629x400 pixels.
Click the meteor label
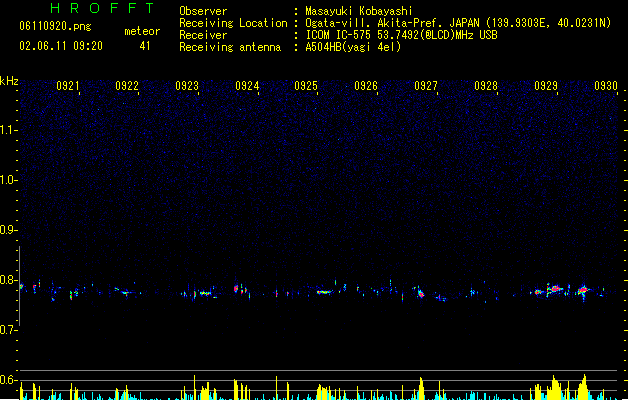(x=142, y=31)
